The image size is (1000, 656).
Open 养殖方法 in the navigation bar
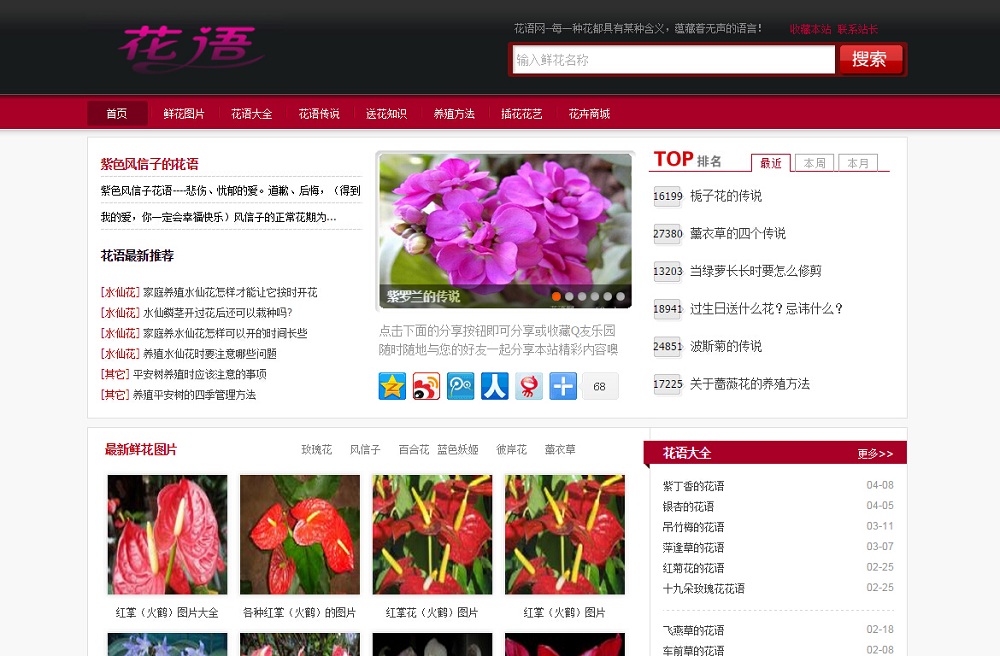tap(454, 113)
